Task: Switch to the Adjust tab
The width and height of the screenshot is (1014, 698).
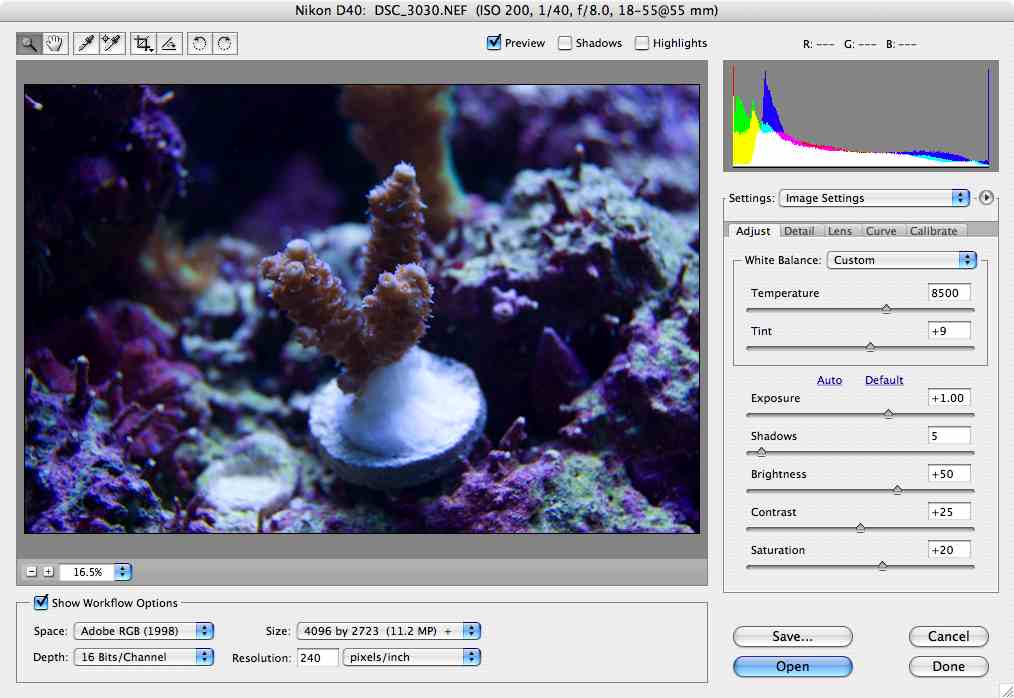Action: click(x=753, y=231)
